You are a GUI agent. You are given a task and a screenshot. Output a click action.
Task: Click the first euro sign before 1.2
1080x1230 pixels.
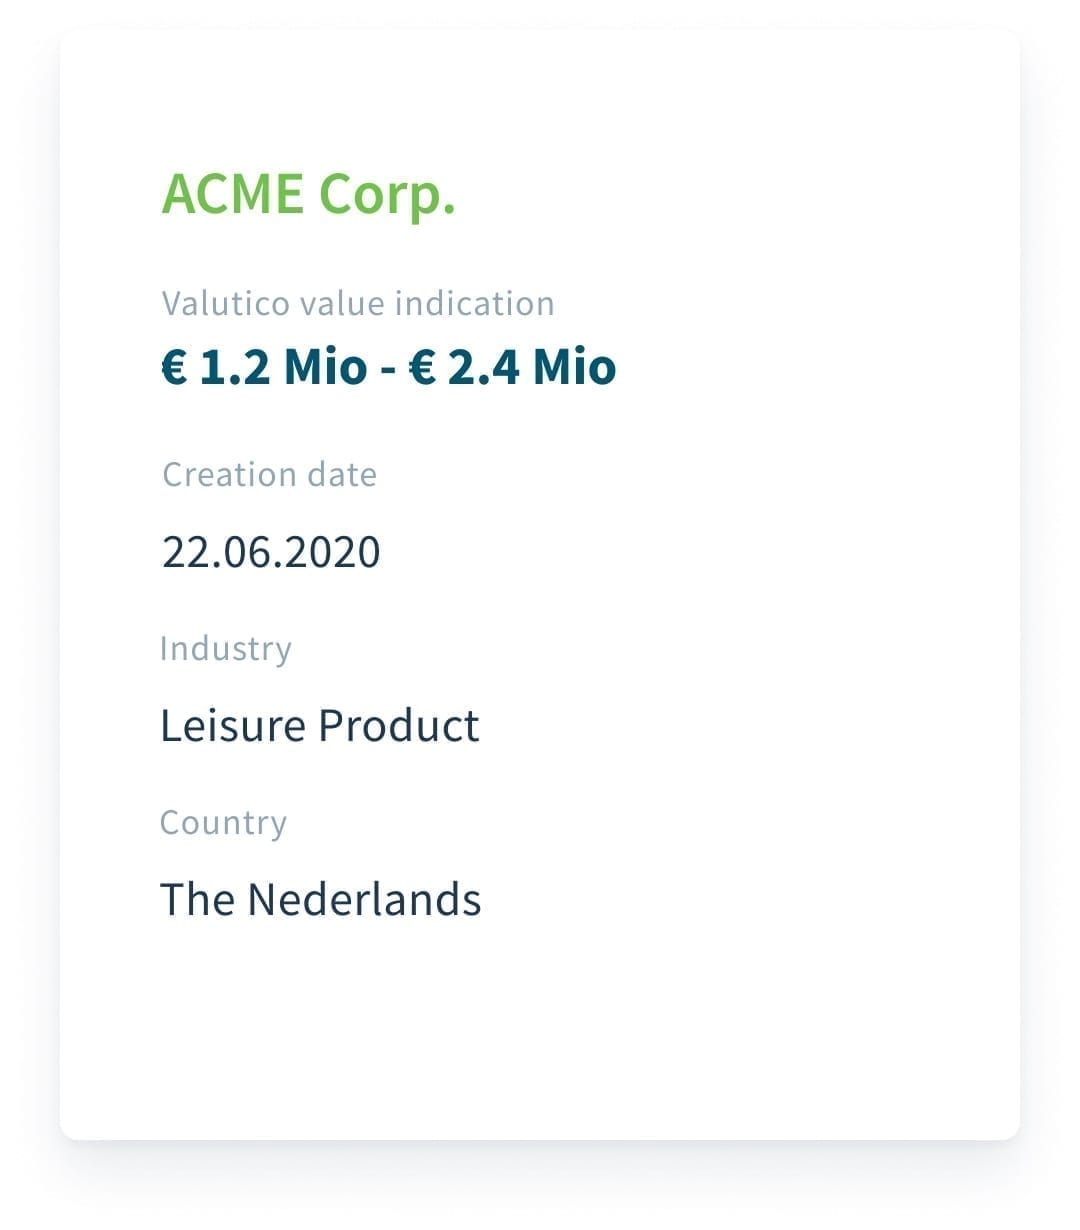pos(174,368)
